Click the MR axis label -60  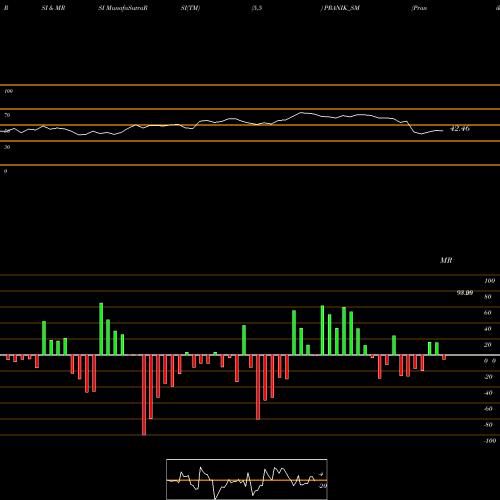tap(488, 409)
